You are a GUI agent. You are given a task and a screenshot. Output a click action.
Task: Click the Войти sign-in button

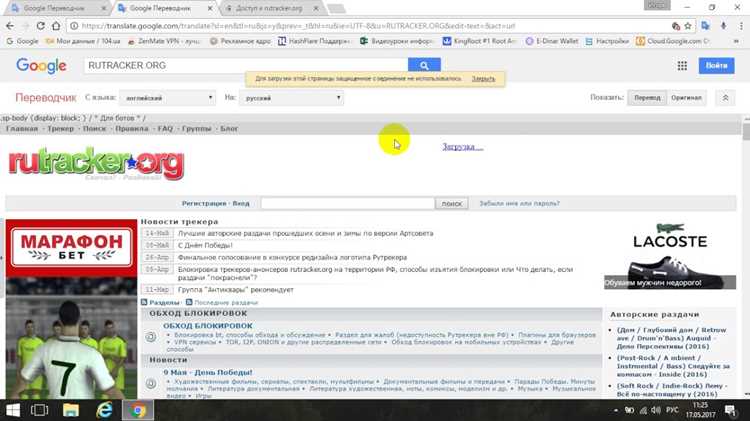coord(717,66)
